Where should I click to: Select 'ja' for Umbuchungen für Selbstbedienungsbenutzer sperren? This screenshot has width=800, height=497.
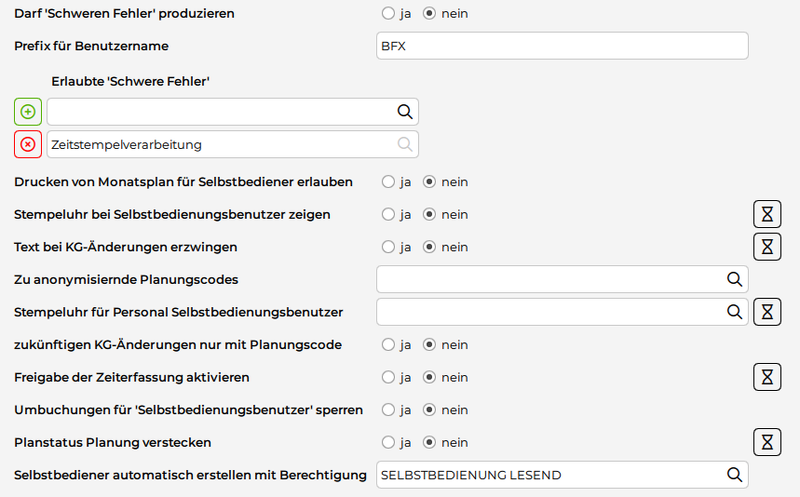pos(386,409)
